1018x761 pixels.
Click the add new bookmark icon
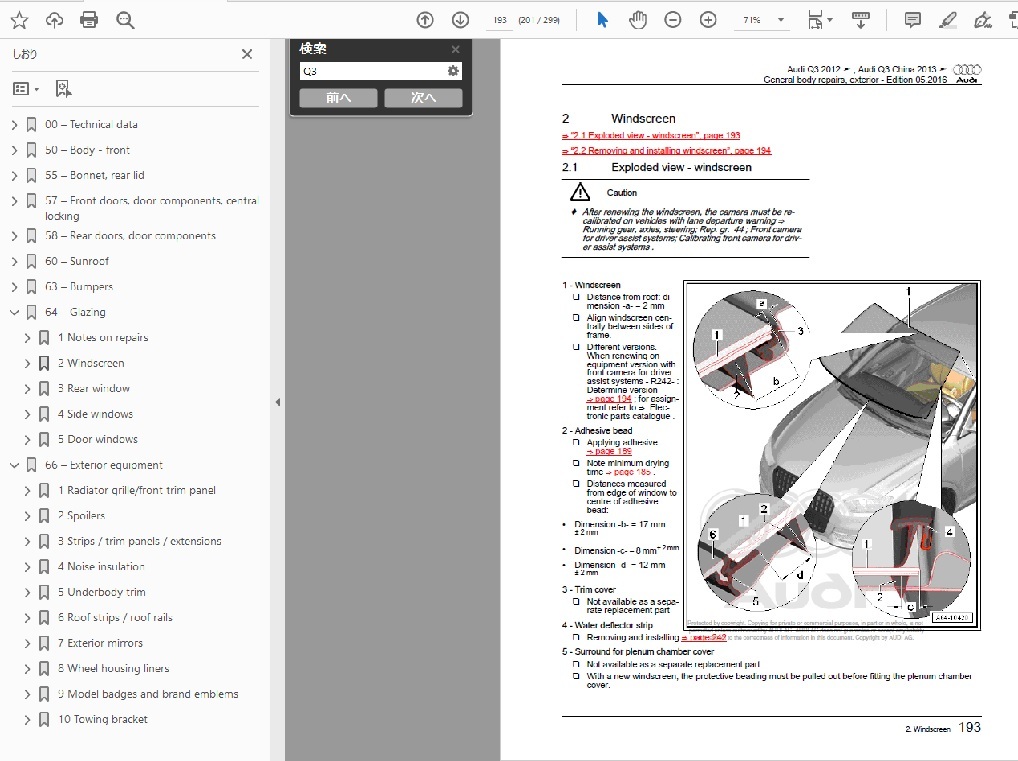pos(63,88)
